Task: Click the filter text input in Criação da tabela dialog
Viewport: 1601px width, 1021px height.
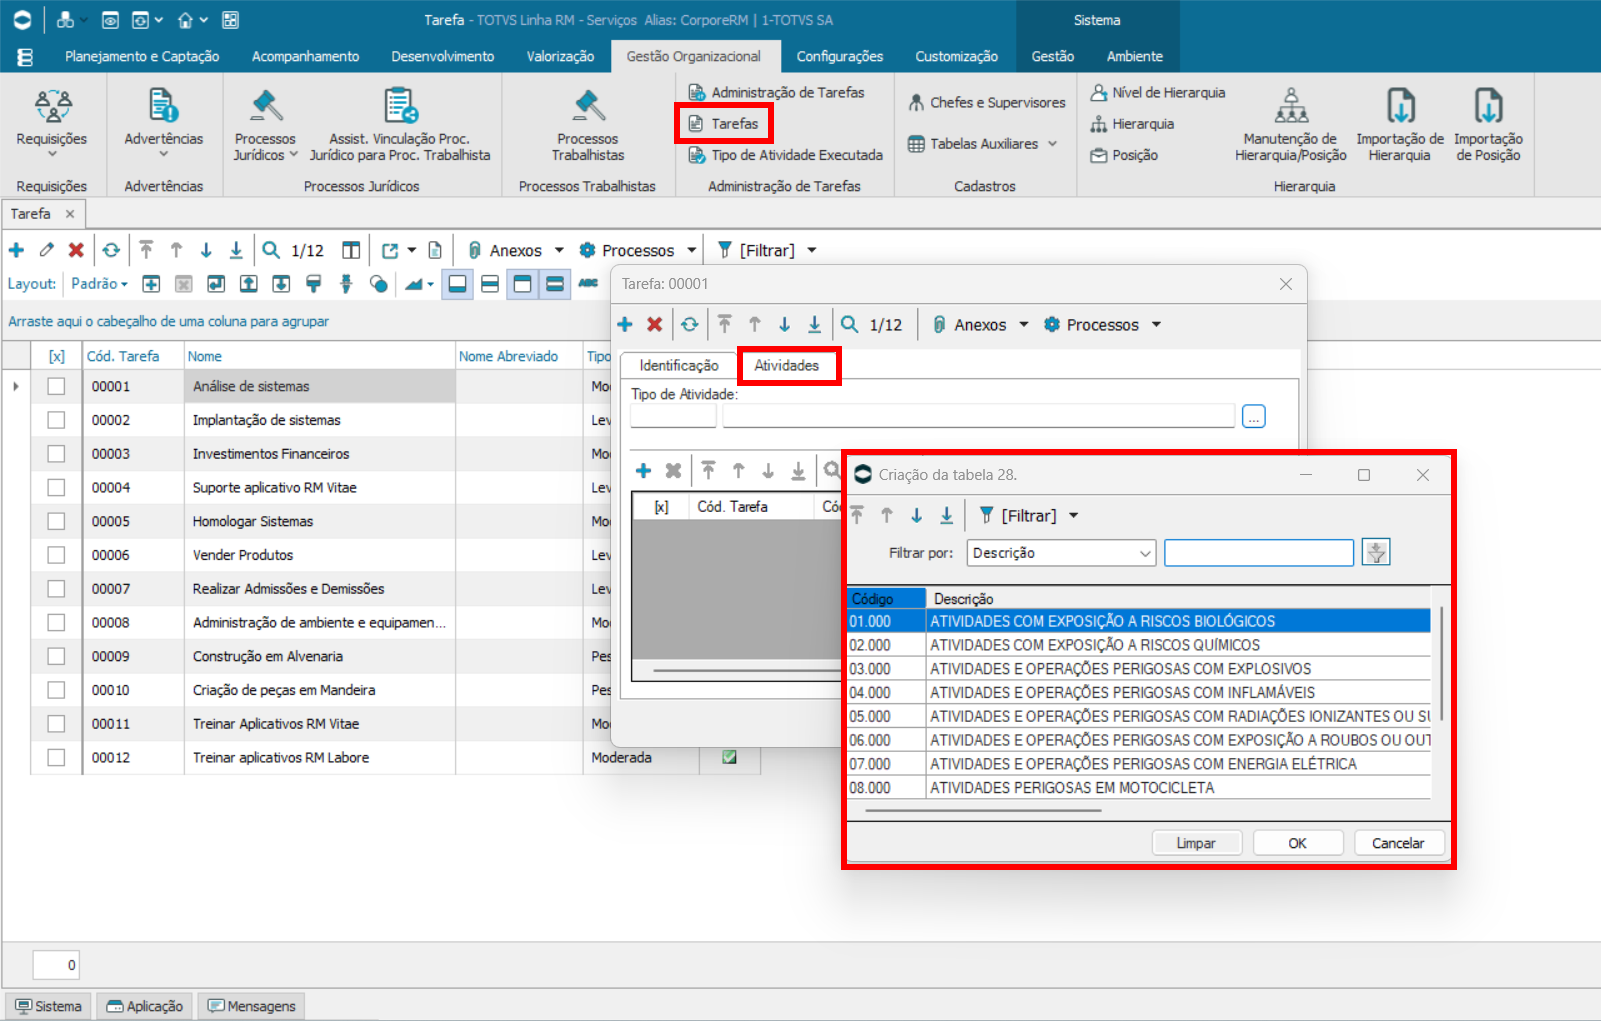Action: [x=1259, y=553]
